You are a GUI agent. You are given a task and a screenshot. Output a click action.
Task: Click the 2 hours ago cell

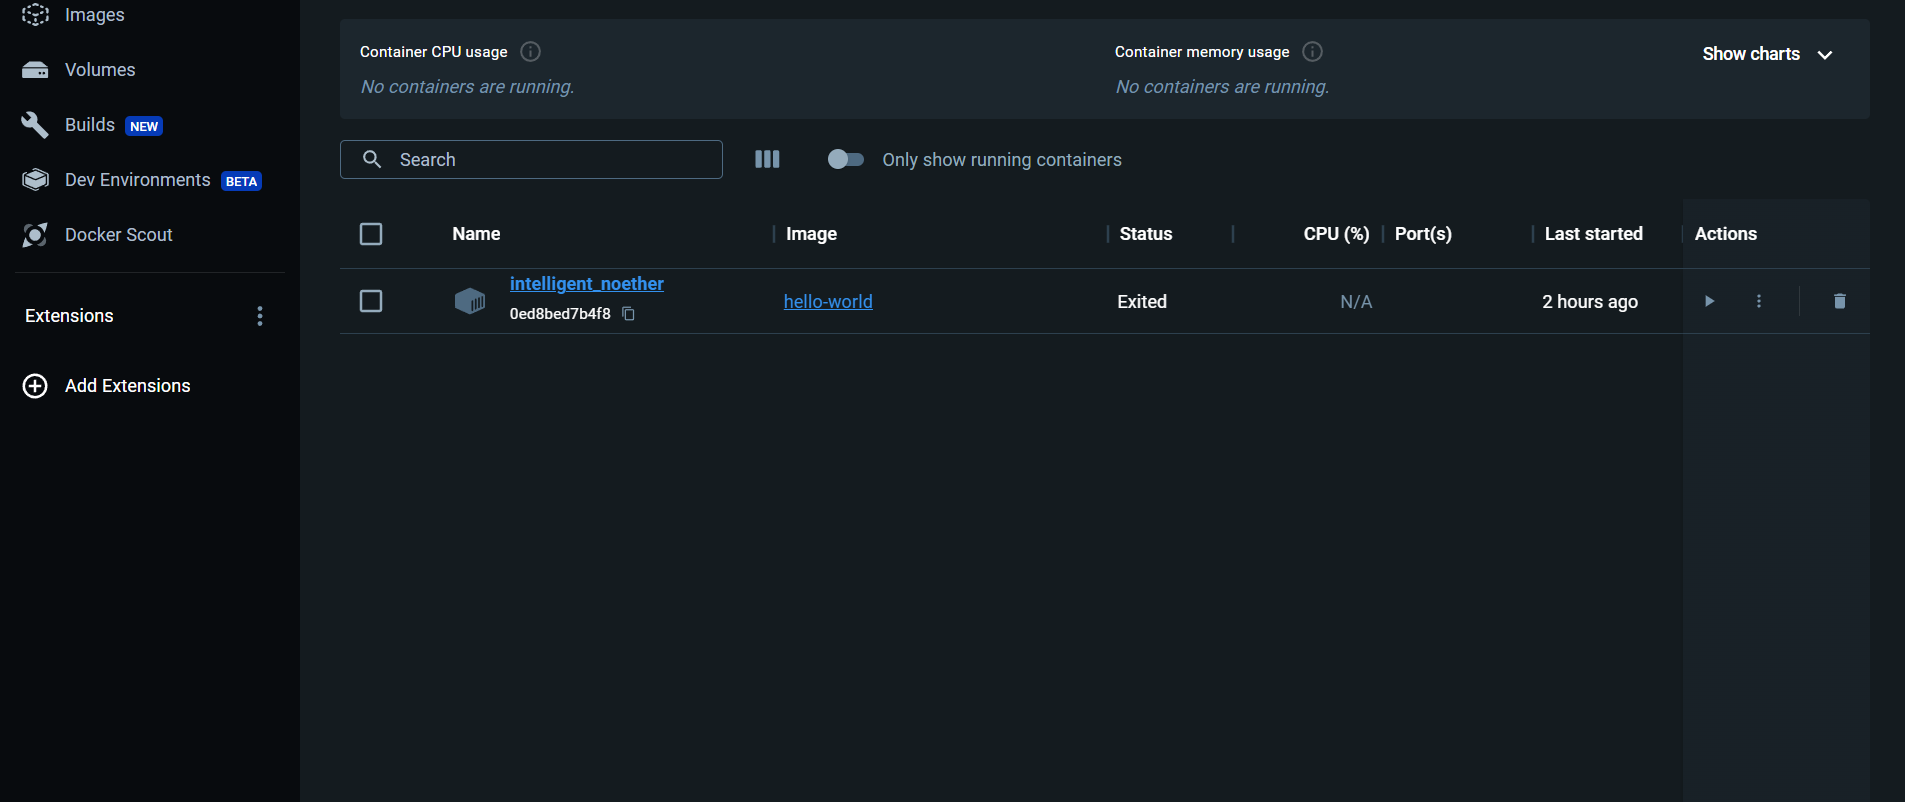coord(1590,302)
